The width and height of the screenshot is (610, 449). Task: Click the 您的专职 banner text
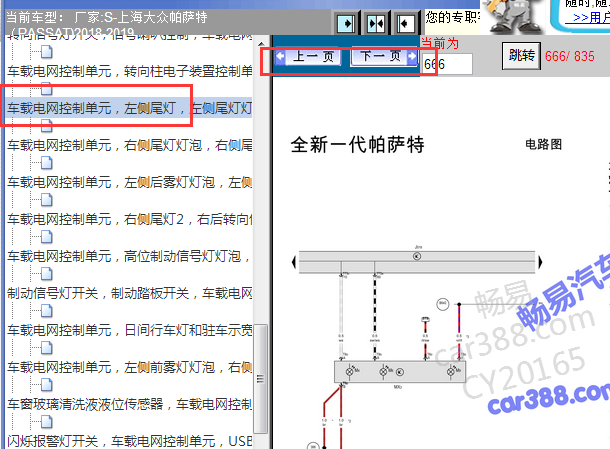click(x=452, y=18)
